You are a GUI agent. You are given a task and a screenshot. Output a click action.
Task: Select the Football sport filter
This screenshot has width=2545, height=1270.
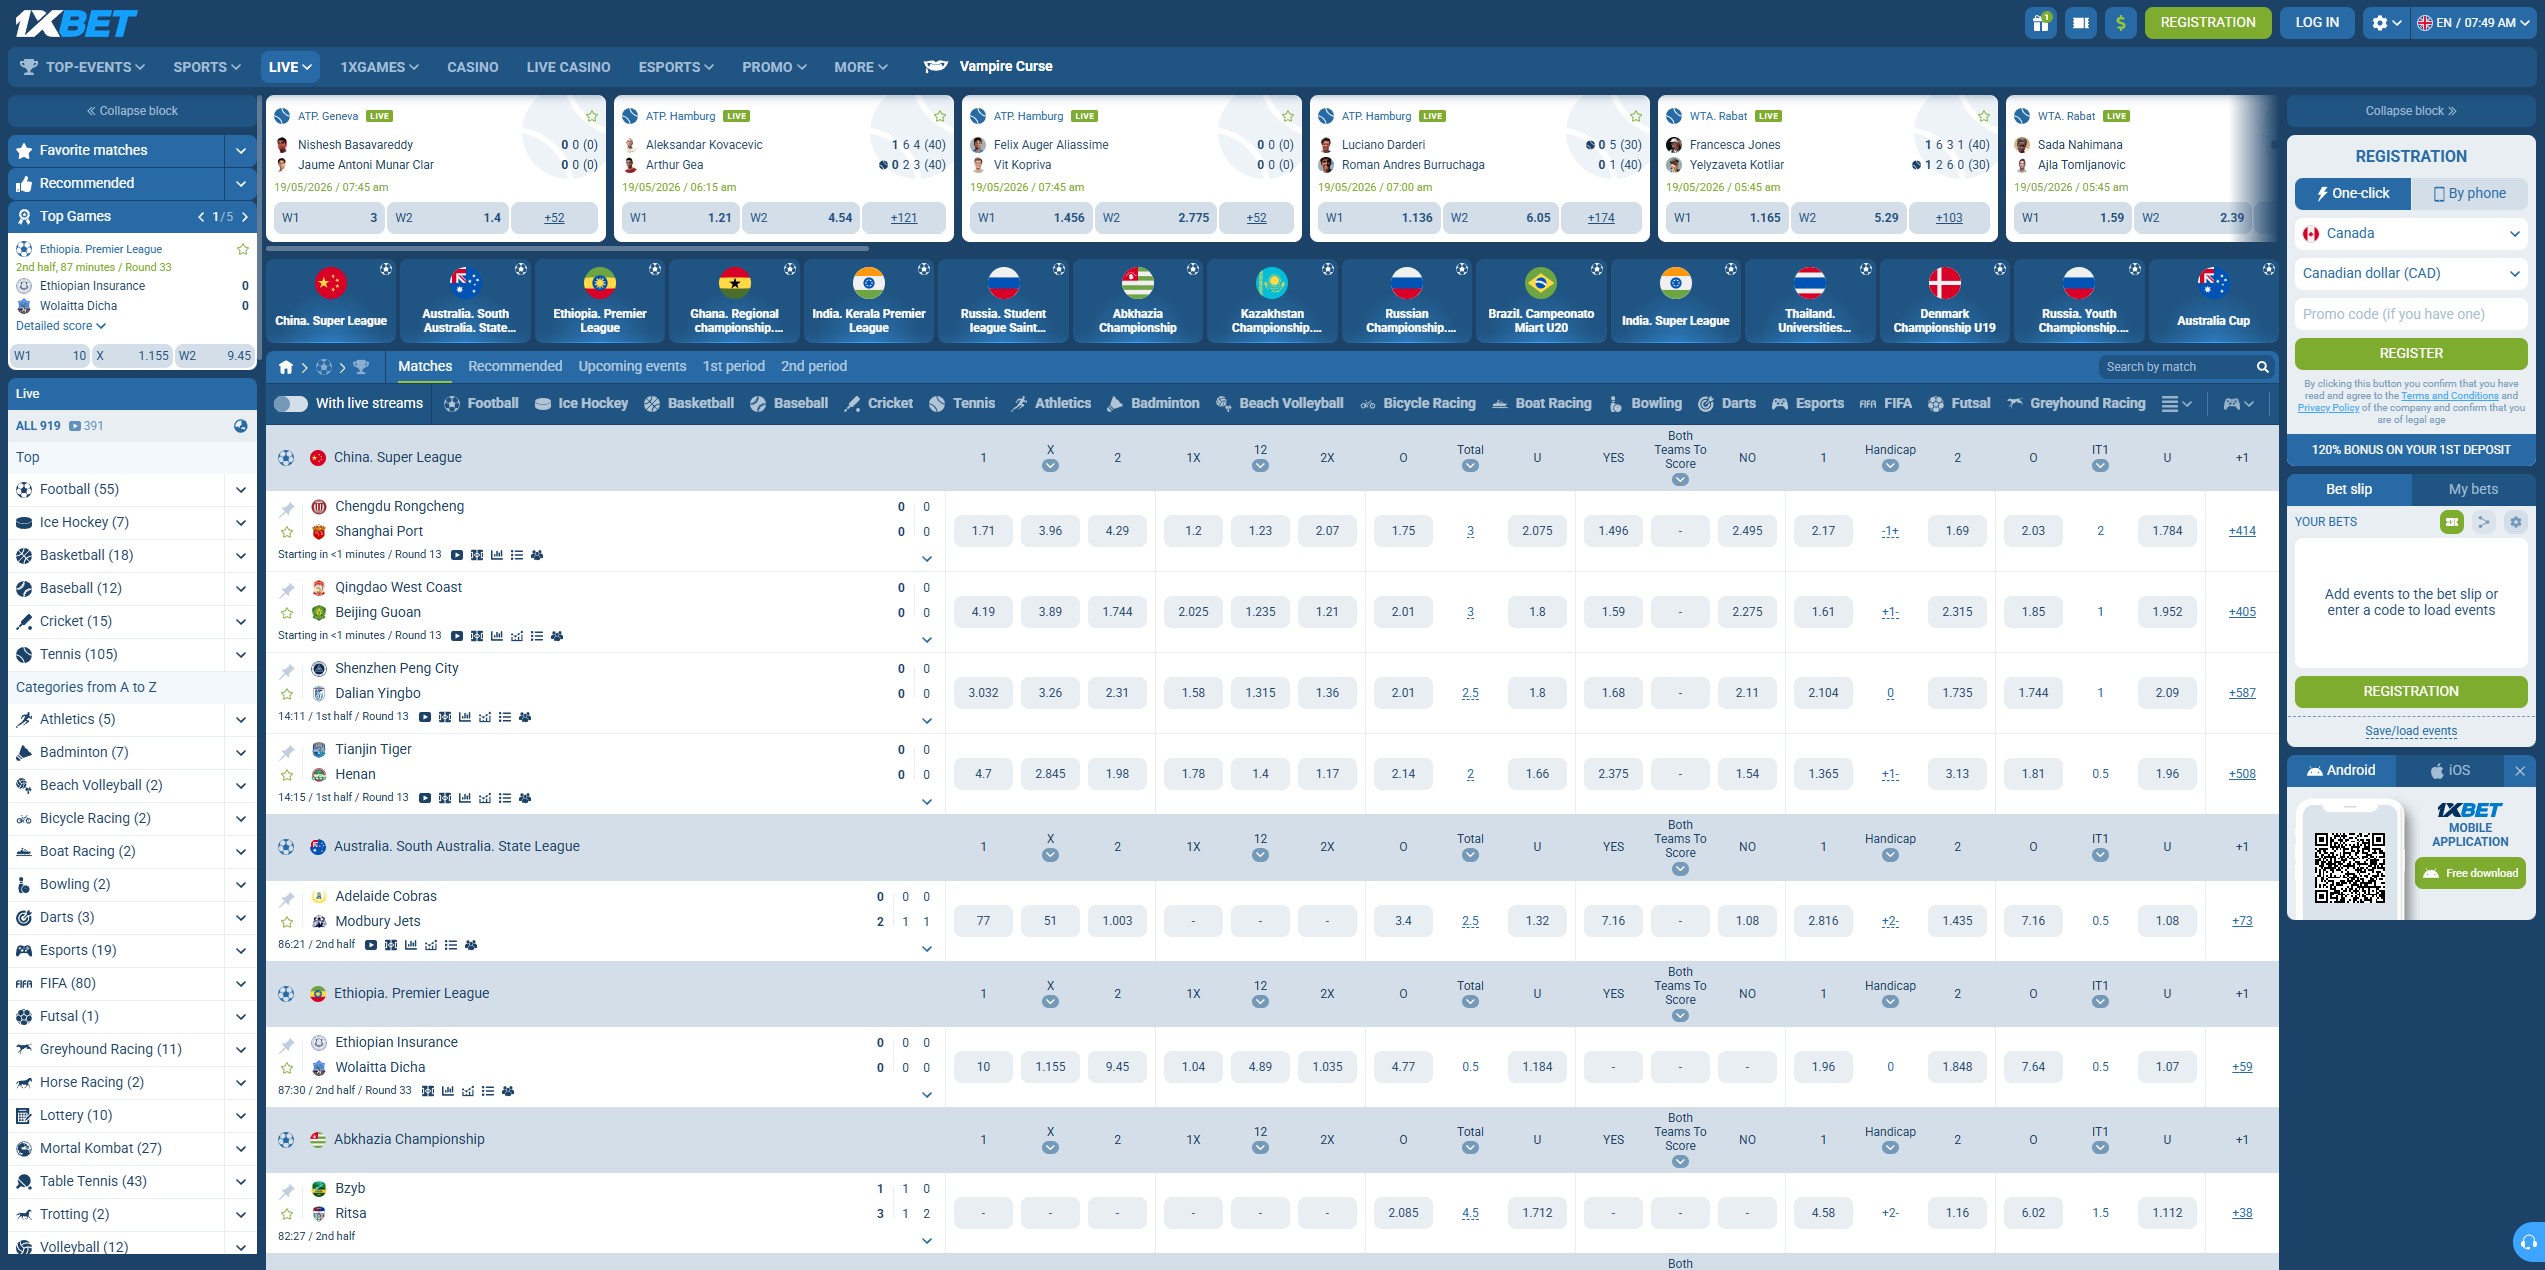[x=481, y=403]
